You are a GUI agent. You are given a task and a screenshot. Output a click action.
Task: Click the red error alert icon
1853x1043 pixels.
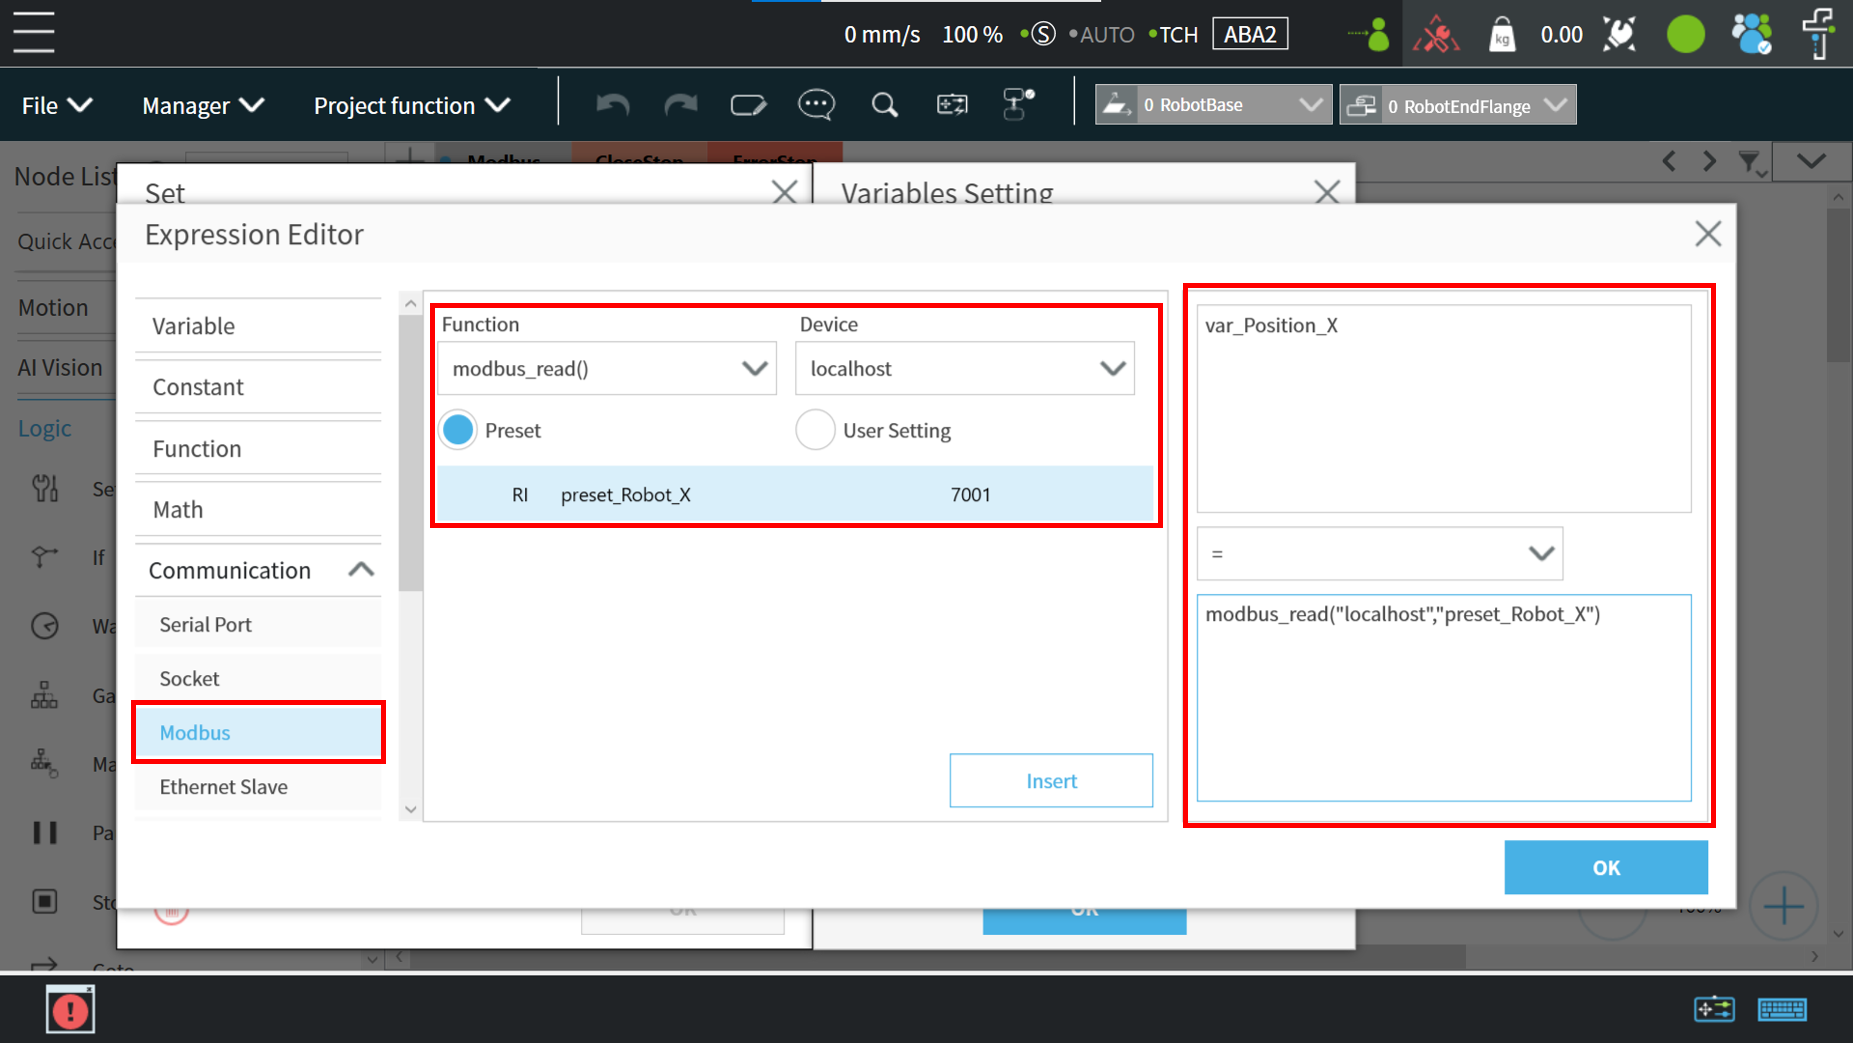tap(70, 1009)
